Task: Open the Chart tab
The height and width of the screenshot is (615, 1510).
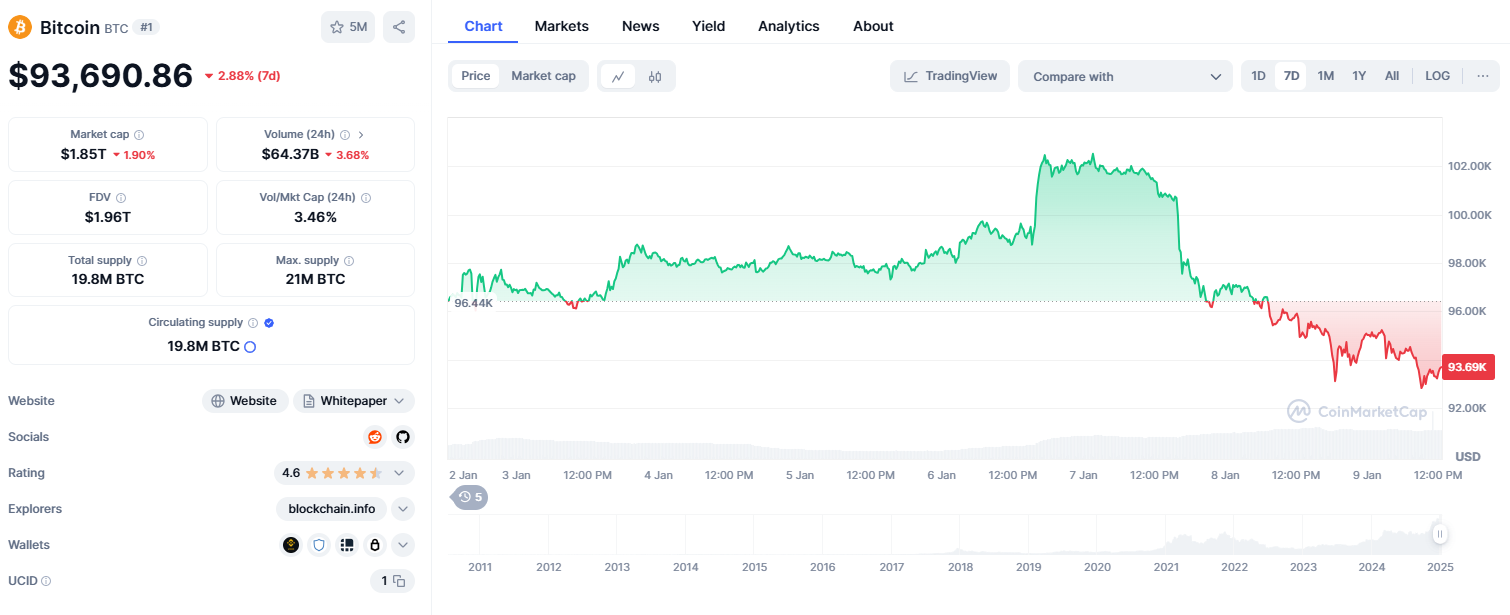Action: 483,26
